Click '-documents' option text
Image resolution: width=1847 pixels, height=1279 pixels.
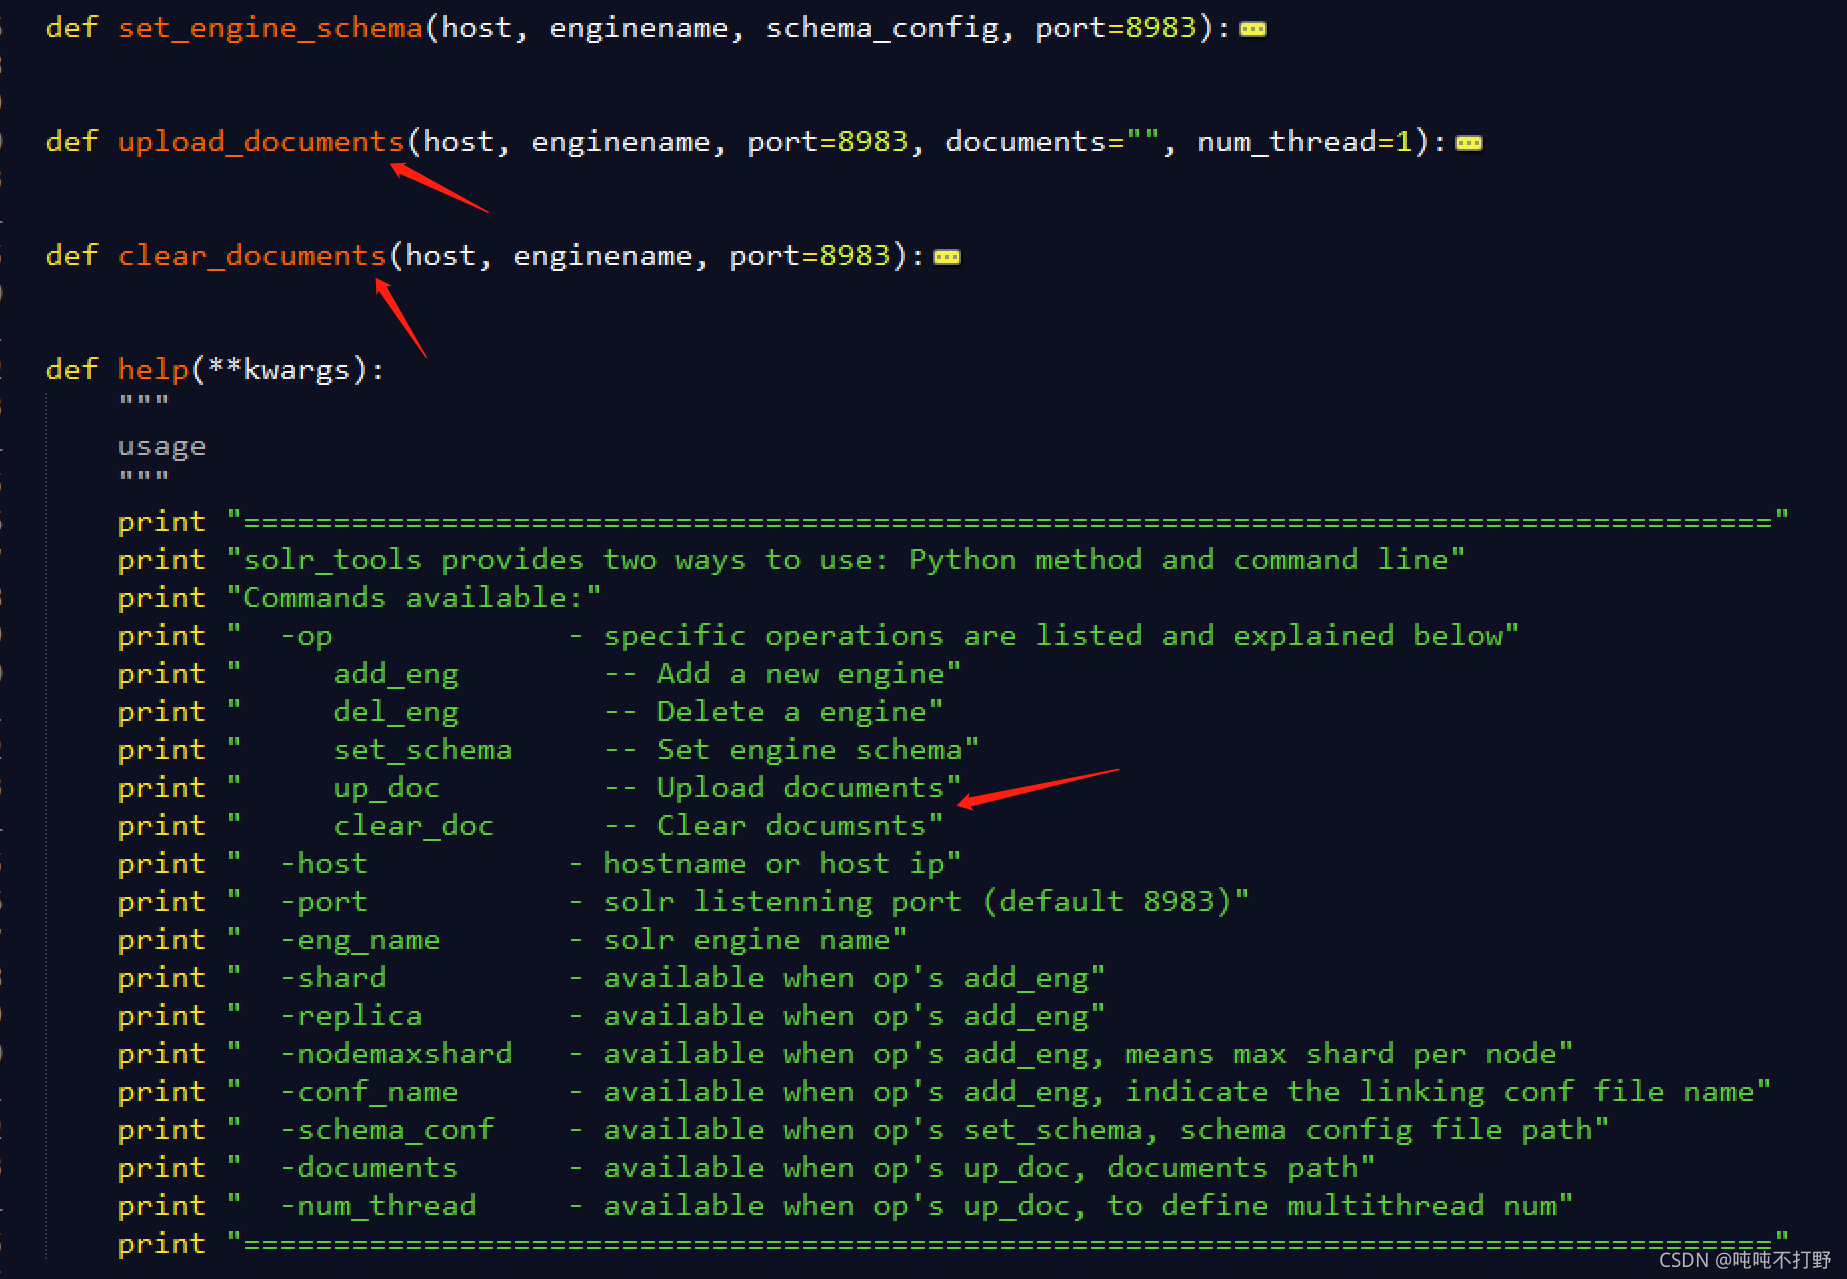[x=369, y=1168]
